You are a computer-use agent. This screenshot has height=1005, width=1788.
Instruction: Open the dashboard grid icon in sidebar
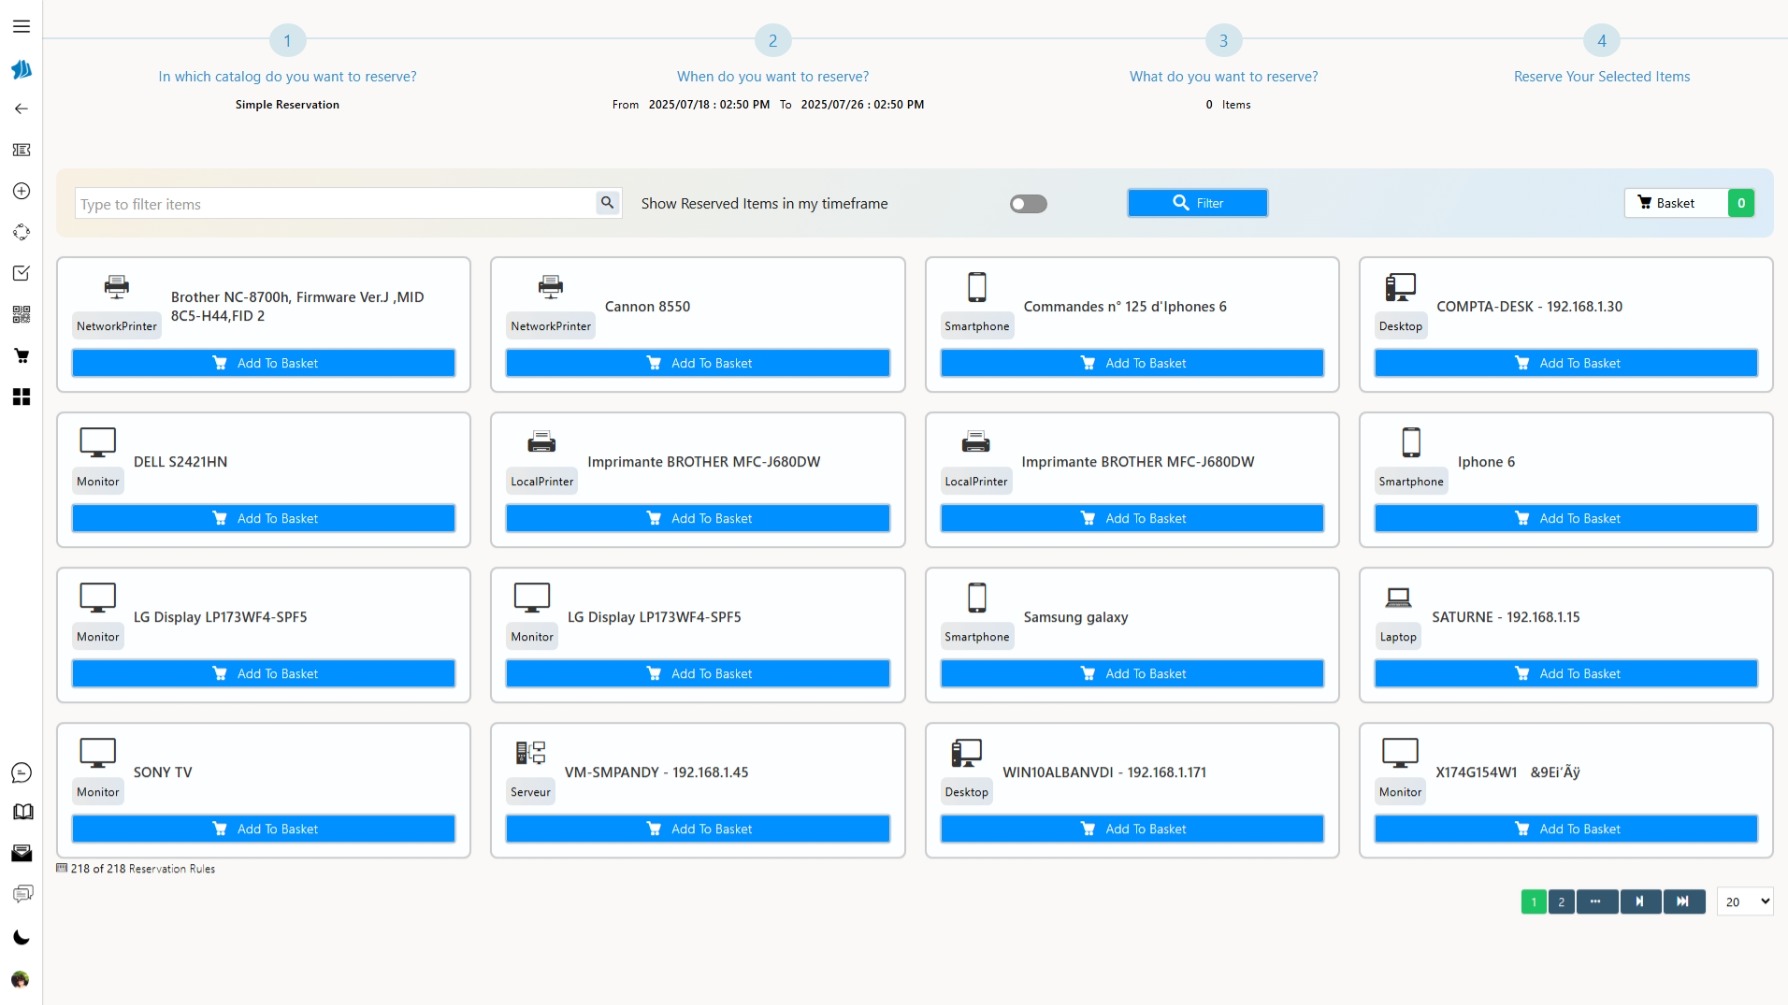pos(21,397)
